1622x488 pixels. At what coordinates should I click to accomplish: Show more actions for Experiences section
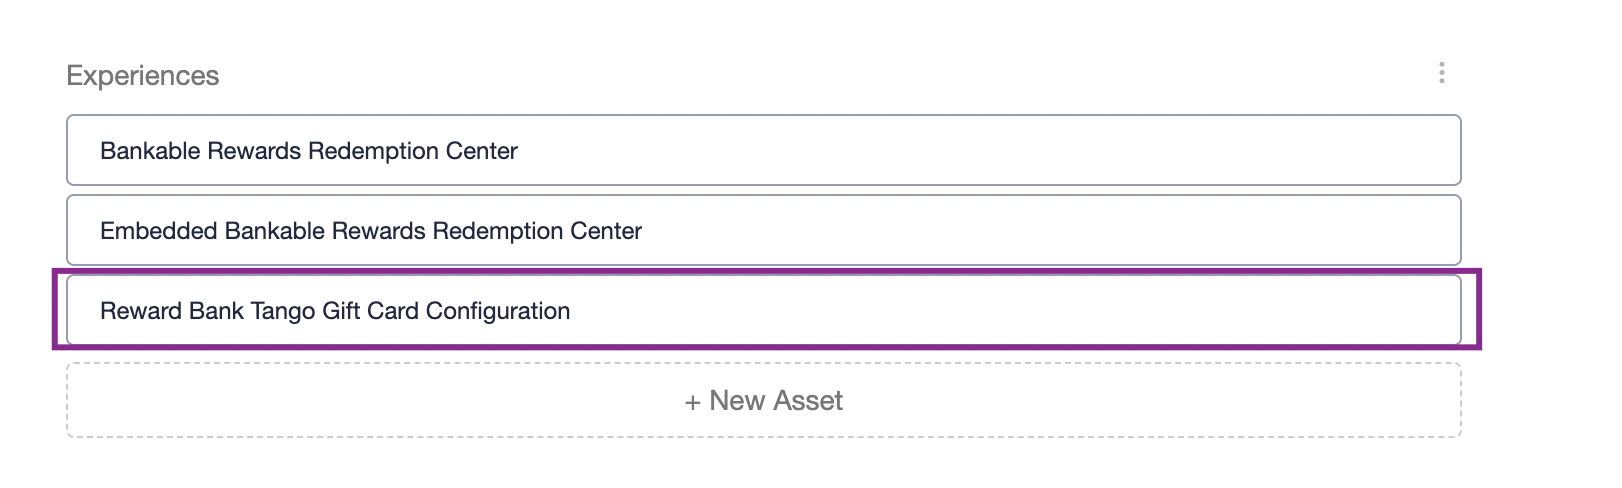coord(1441,73)
